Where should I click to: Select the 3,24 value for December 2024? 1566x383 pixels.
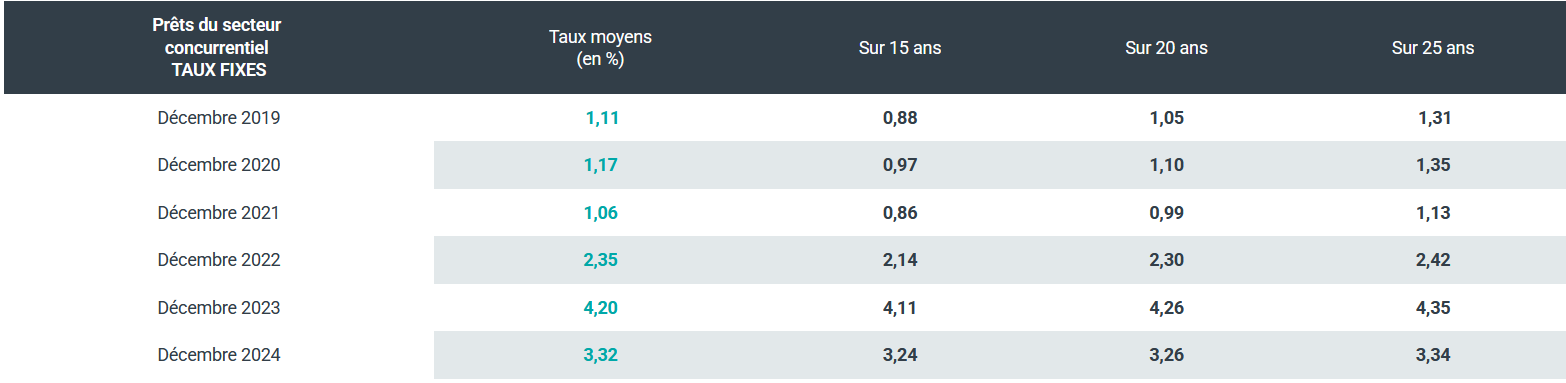coord(900,355)
